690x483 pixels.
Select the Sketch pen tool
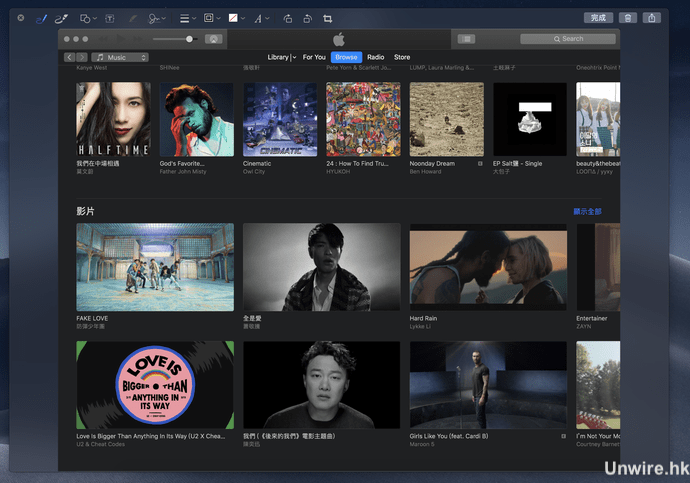41,18
